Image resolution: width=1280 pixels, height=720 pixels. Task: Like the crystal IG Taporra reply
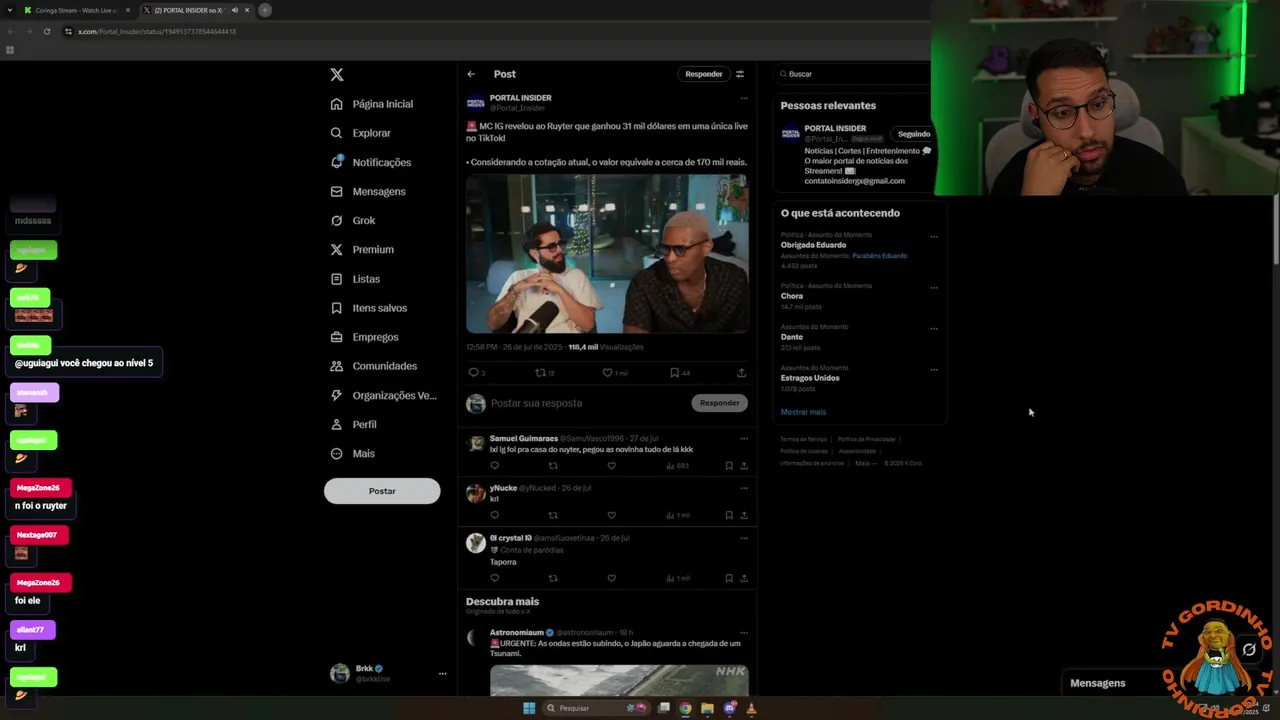(611, 578)
